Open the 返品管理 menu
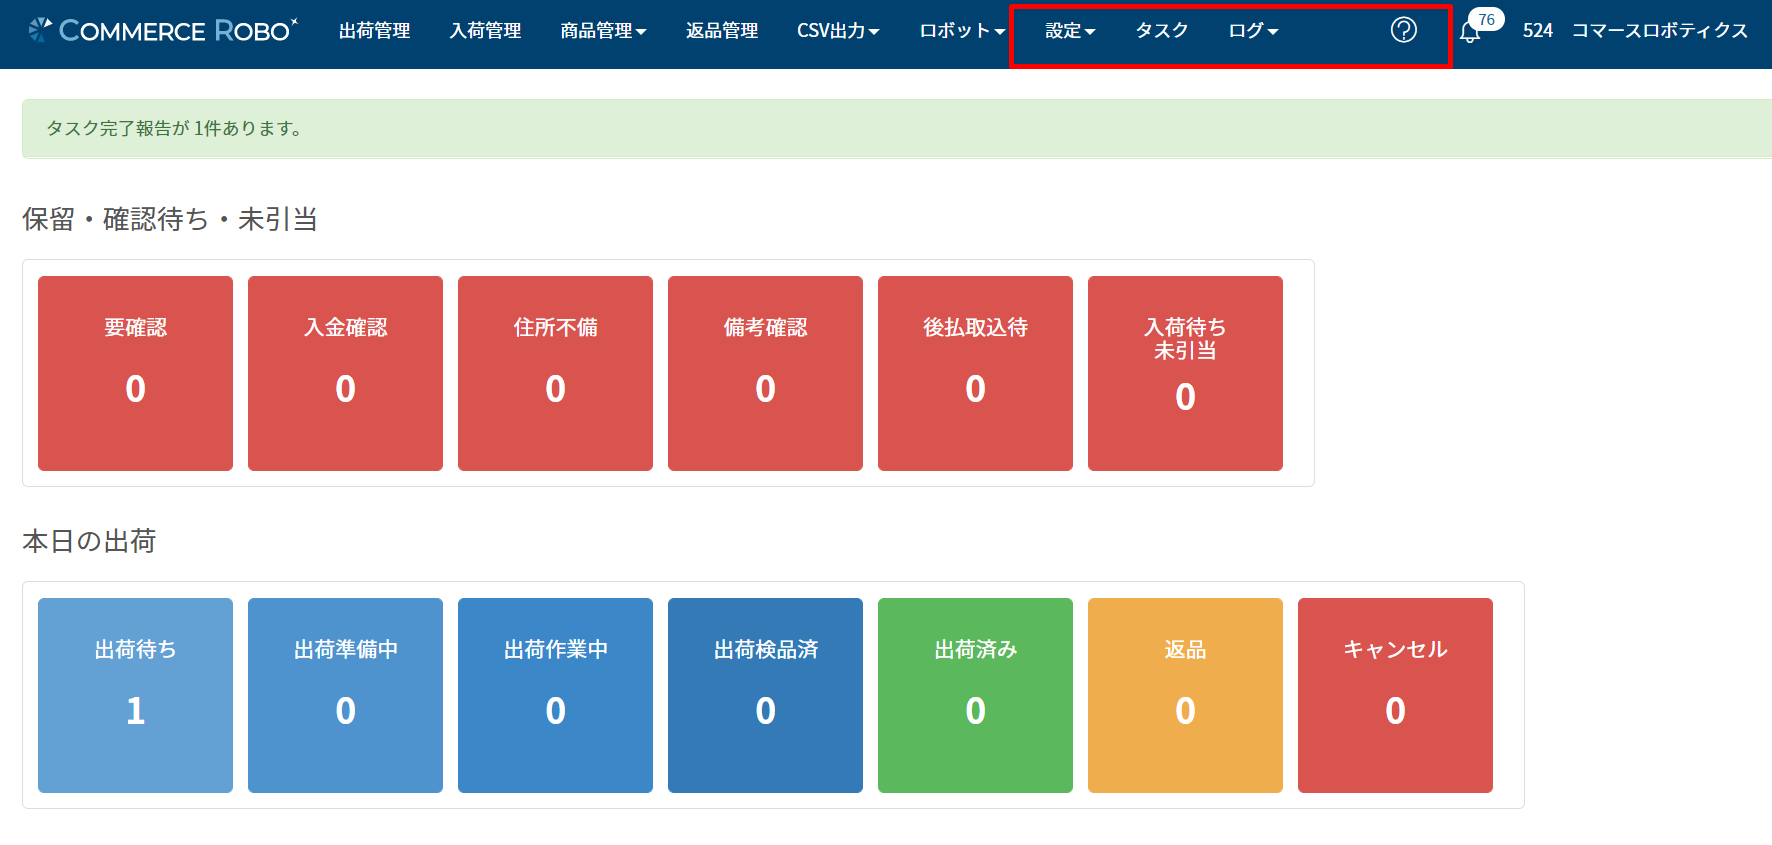The width and height of the screenshot is (1772, 845). click(x=722, y=31)
